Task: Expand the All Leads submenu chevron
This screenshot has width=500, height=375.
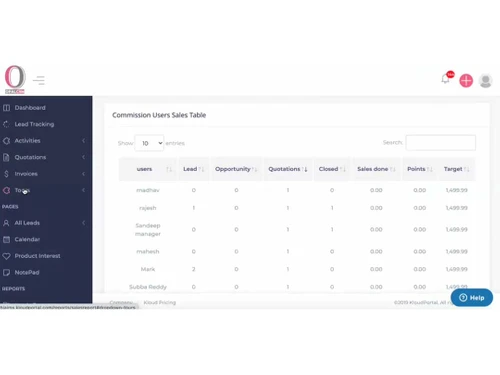Action: pyautogui.click(x=83, y=223)
